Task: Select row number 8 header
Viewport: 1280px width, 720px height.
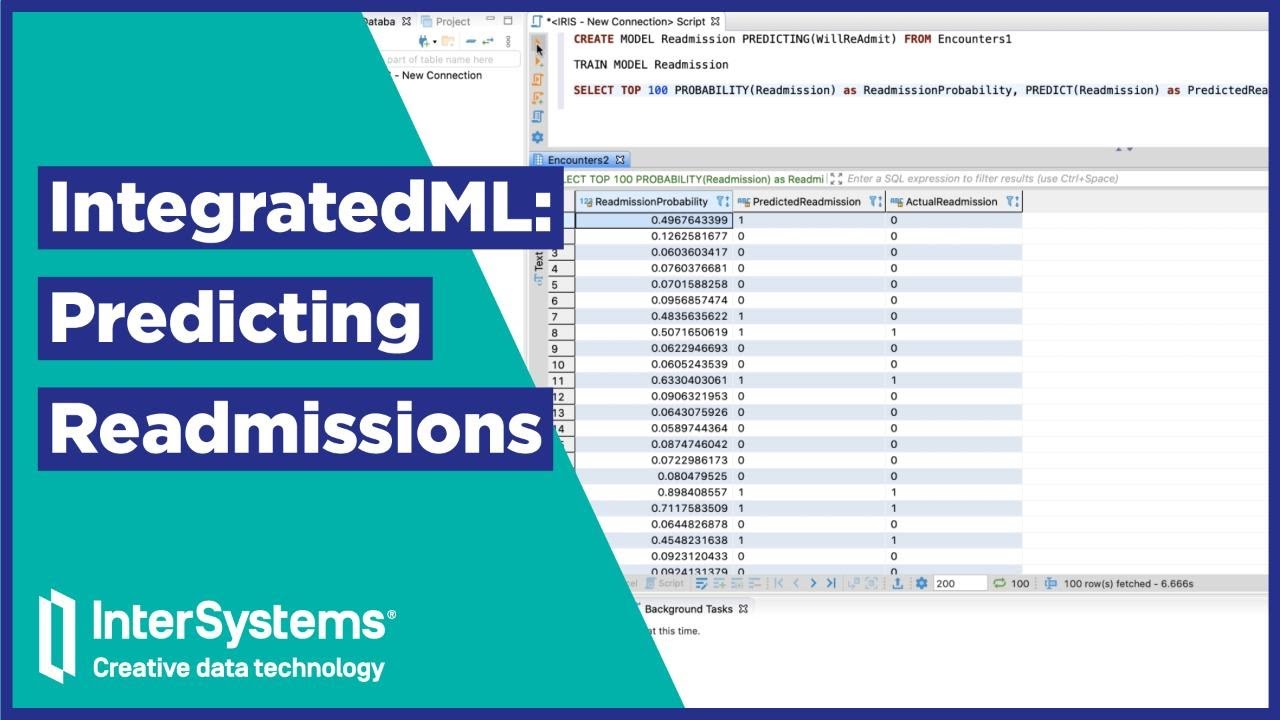Action: (561, 332)
